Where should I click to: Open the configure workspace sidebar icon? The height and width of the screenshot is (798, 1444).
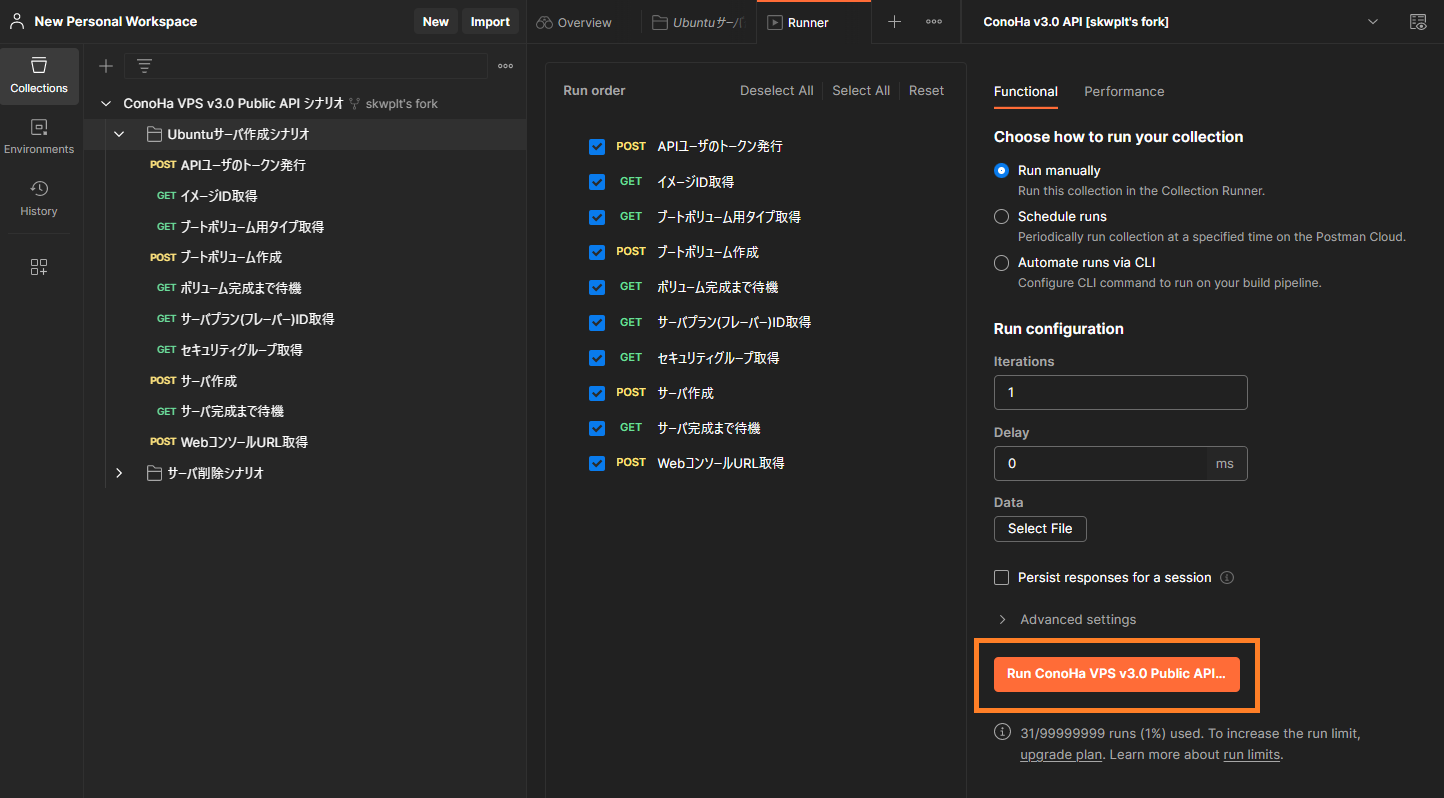pyautogui.click(x=39, y=267)
